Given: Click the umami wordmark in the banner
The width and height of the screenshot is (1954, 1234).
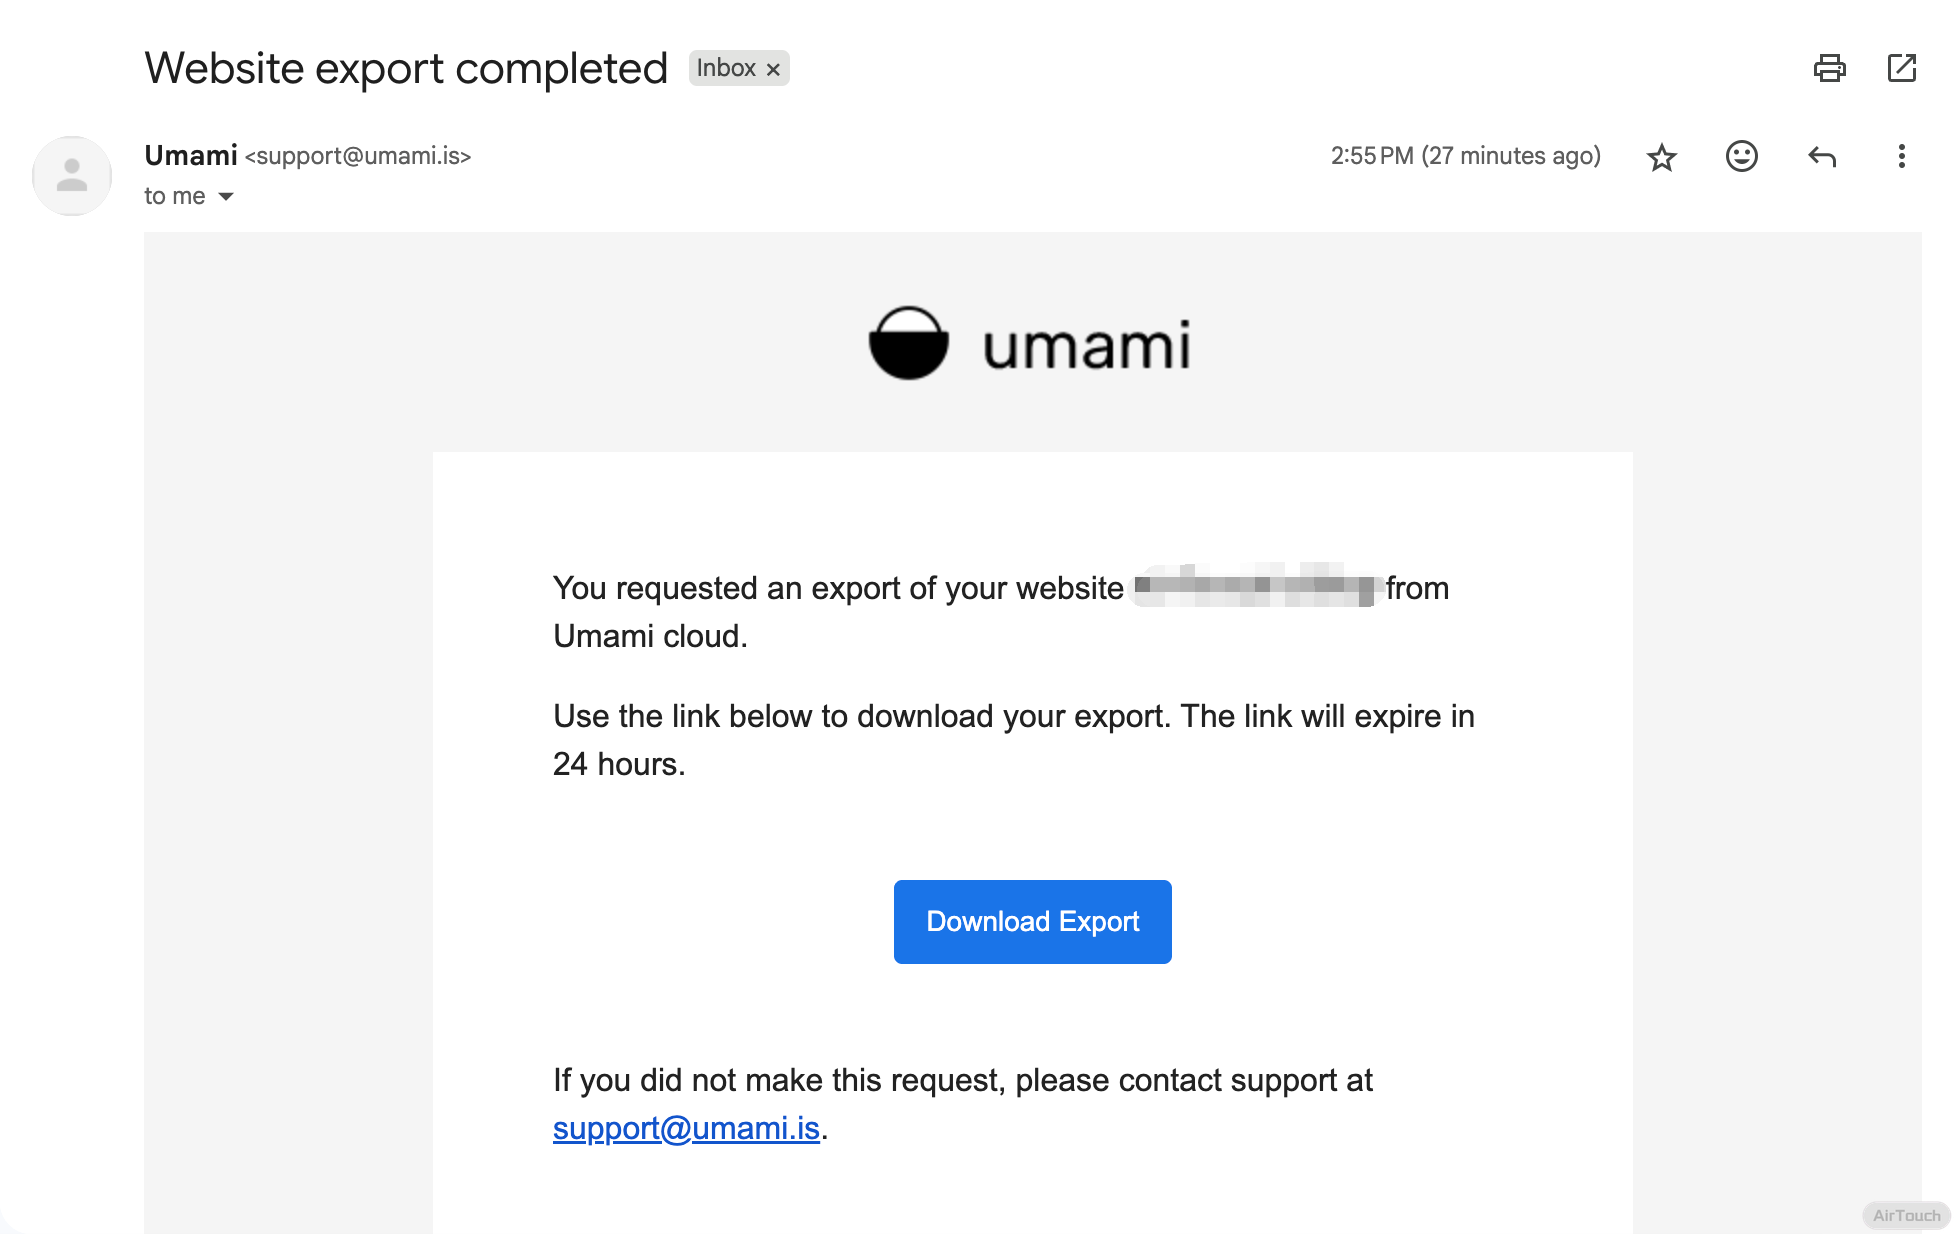Looking at the screenshot, I should [1086, 346].
